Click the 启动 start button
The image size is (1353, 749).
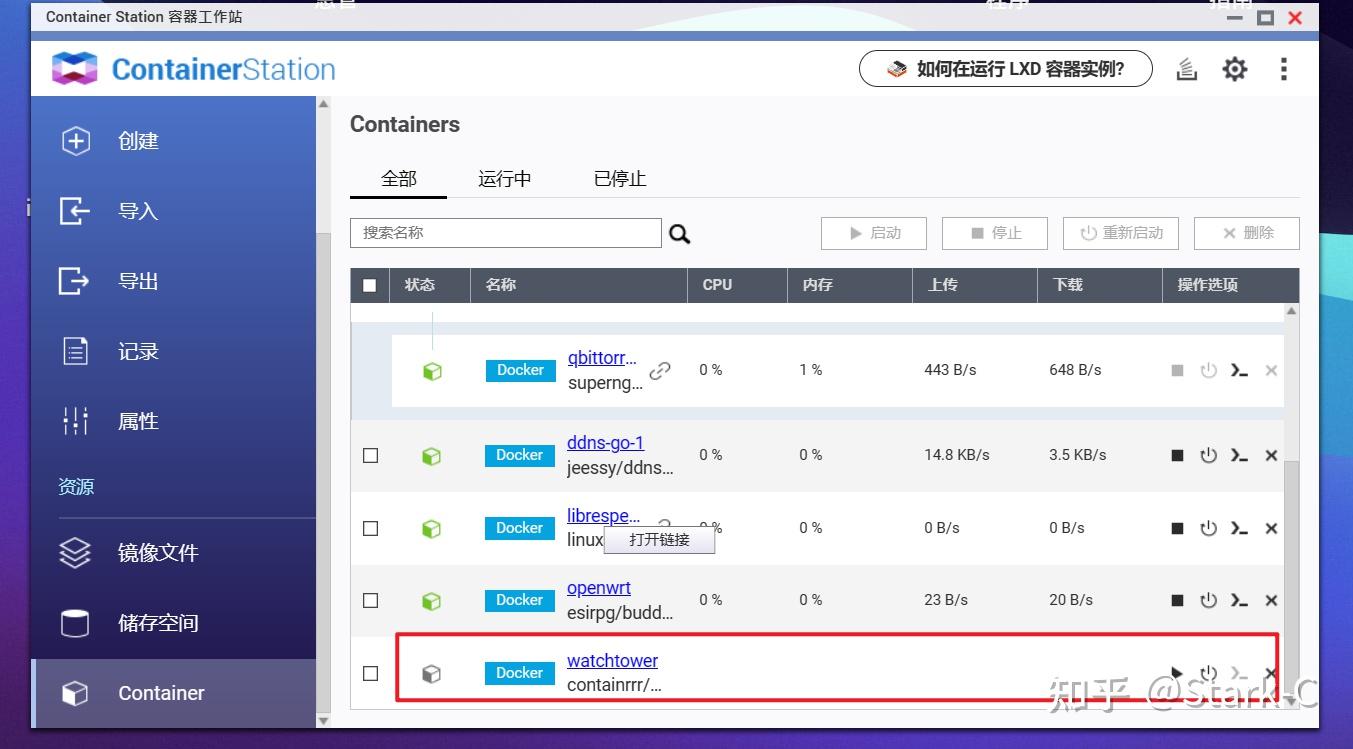(874, 233)
